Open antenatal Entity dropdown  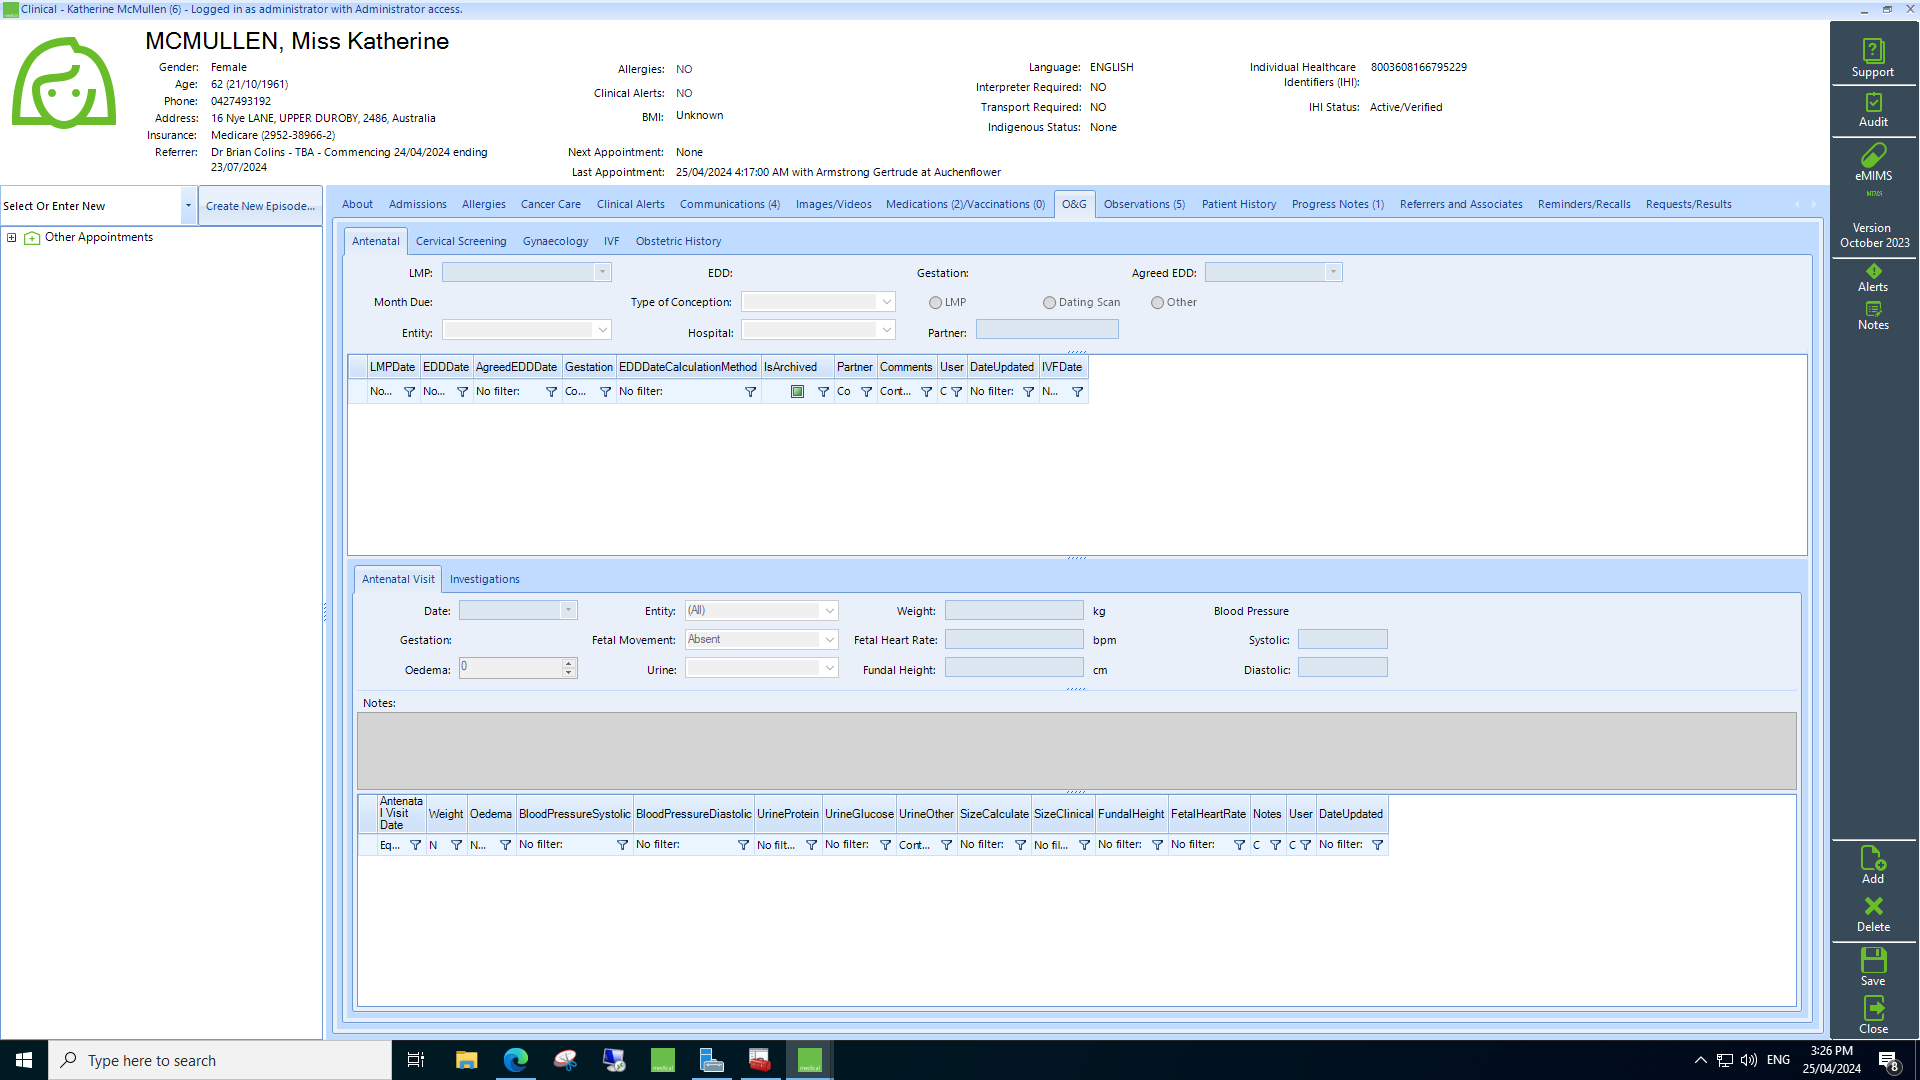602,330
